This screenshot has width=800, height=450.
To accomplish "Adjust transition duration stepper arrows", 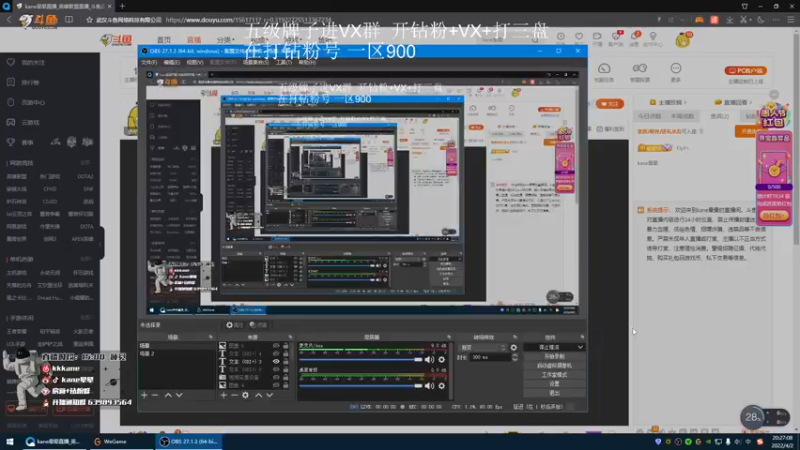I will [514, 358].
